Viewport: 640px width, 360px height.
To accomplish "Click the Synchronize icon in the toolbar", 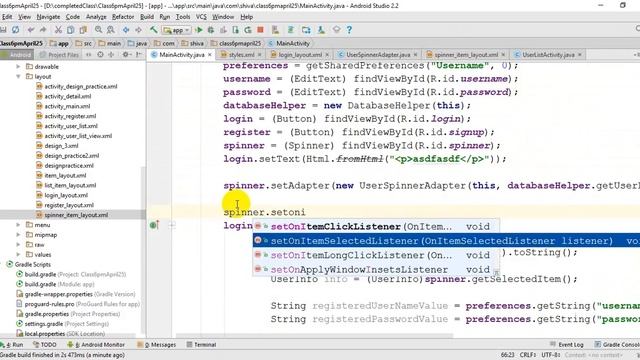I will pos(16,30).
